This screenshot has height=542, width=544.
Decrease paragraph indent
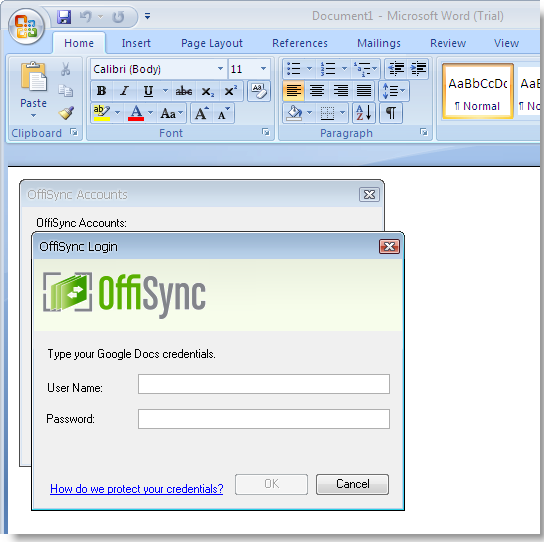click(x=397, y=69)
